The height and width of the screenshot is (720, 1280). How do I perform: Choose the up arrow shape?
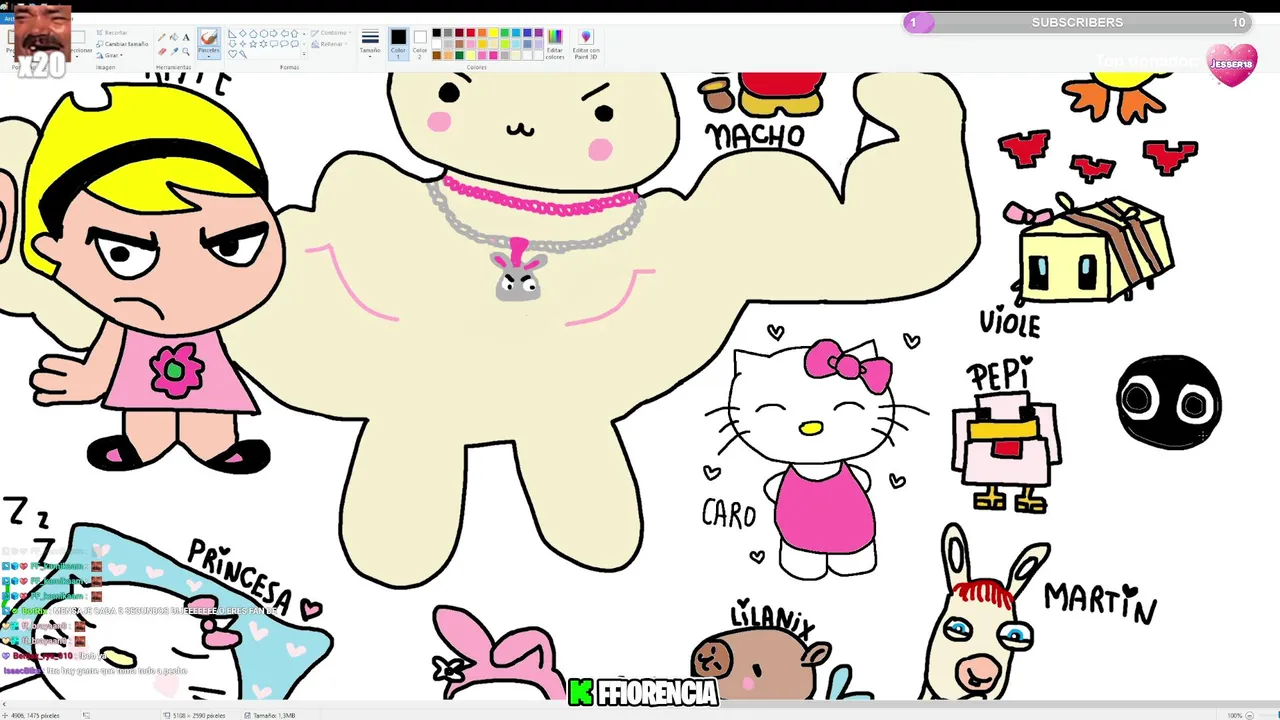pyautogui.click(x=294, y=33)
